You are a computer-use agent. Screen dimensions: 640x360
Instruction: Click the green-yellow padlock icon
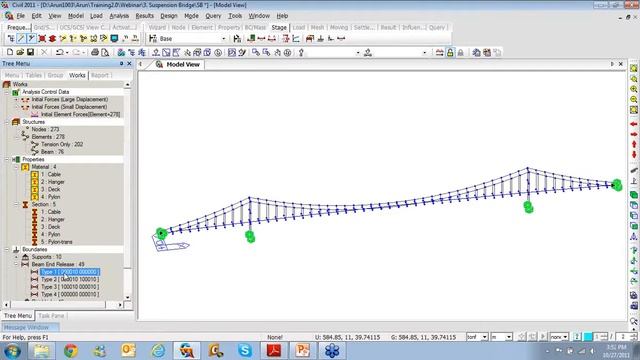(x=450, y=53)
